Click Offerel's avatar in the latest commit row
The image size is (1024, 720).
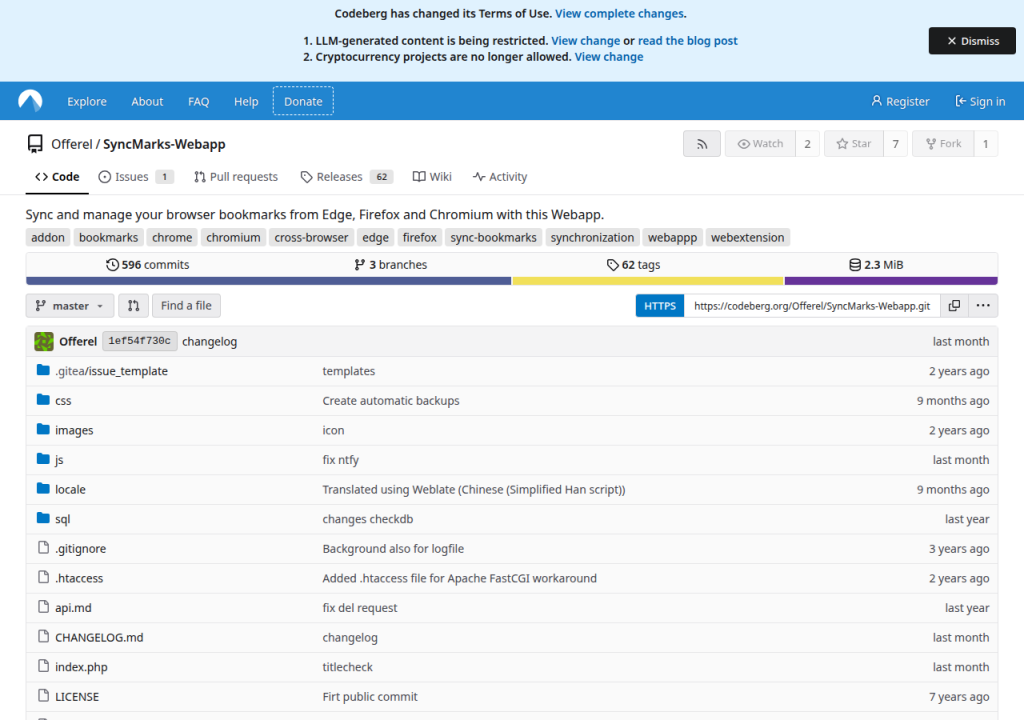[44, 341]
